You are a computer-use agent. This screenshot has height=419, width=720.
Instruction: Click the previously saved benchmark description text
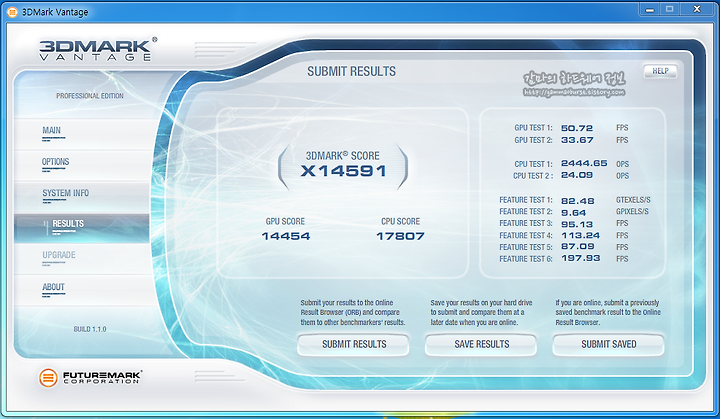(x=608, y=312)
